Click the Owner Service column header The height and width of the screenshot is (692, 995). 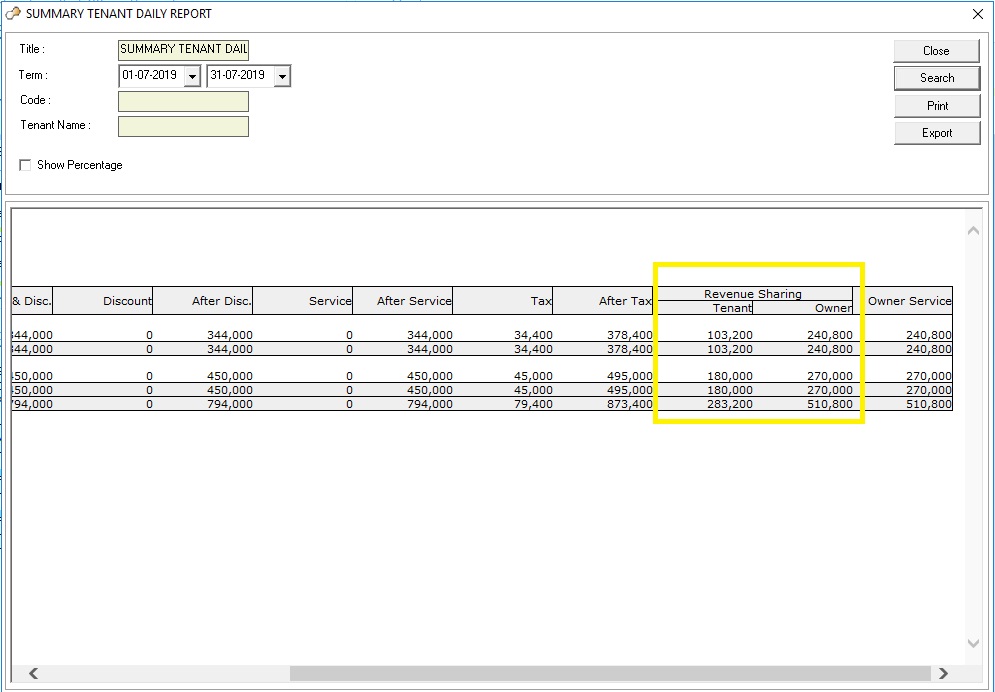click(908, 301)
